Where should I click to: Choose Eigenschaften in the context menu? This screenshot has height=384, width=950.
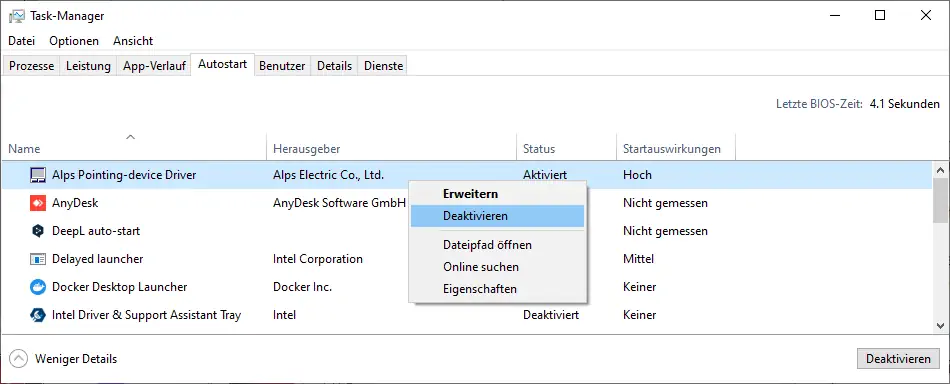coord(497,289)
